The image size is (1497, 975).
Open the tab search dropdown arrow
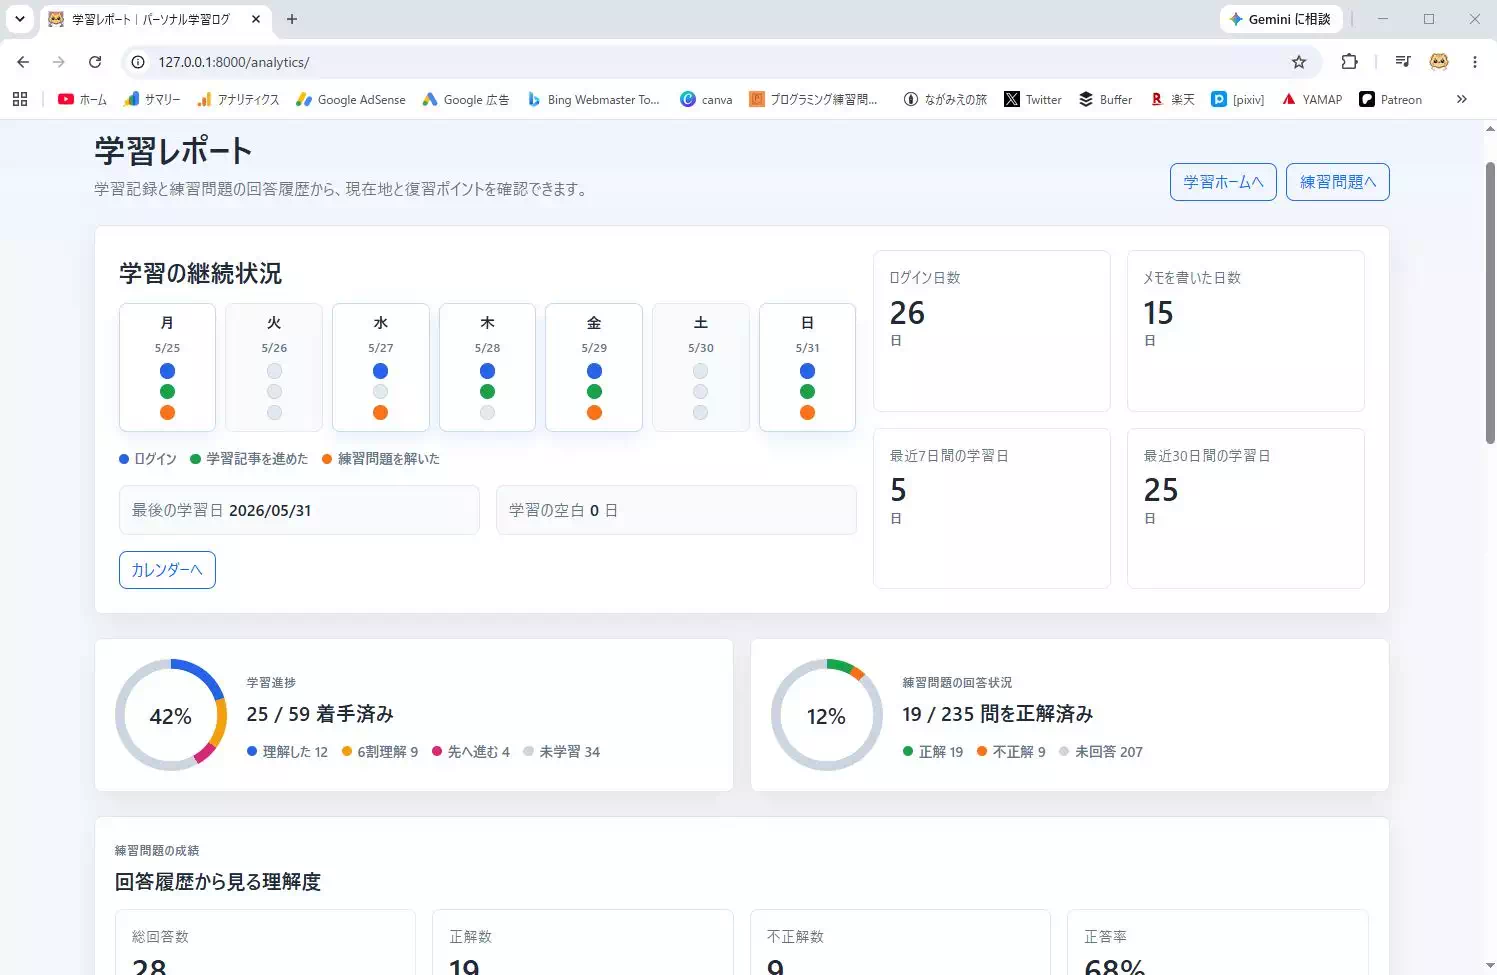pyautogui.click(x=19, y=19)
